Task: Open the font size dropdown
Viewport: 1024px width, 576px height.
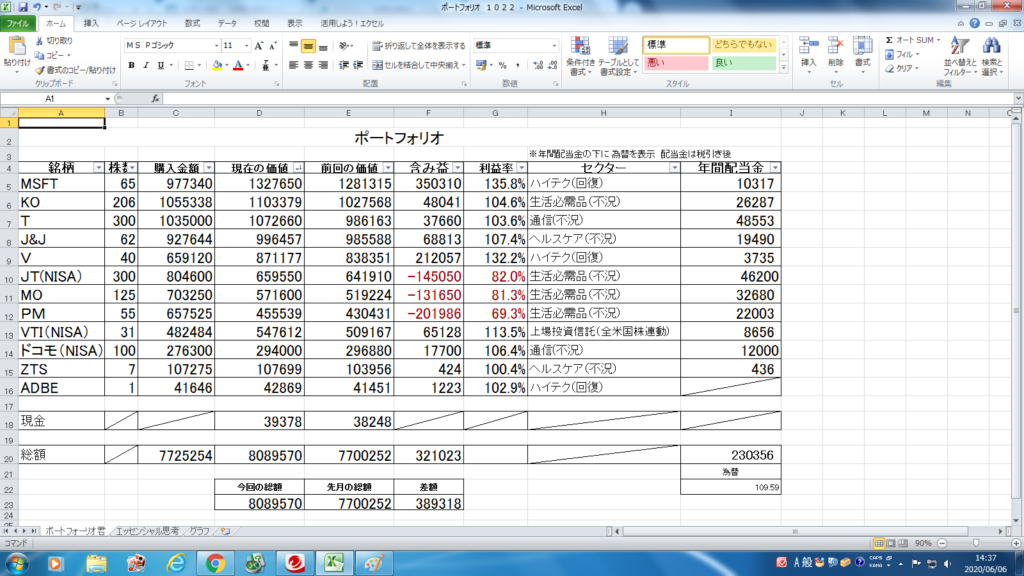Action: pos(246,46)
